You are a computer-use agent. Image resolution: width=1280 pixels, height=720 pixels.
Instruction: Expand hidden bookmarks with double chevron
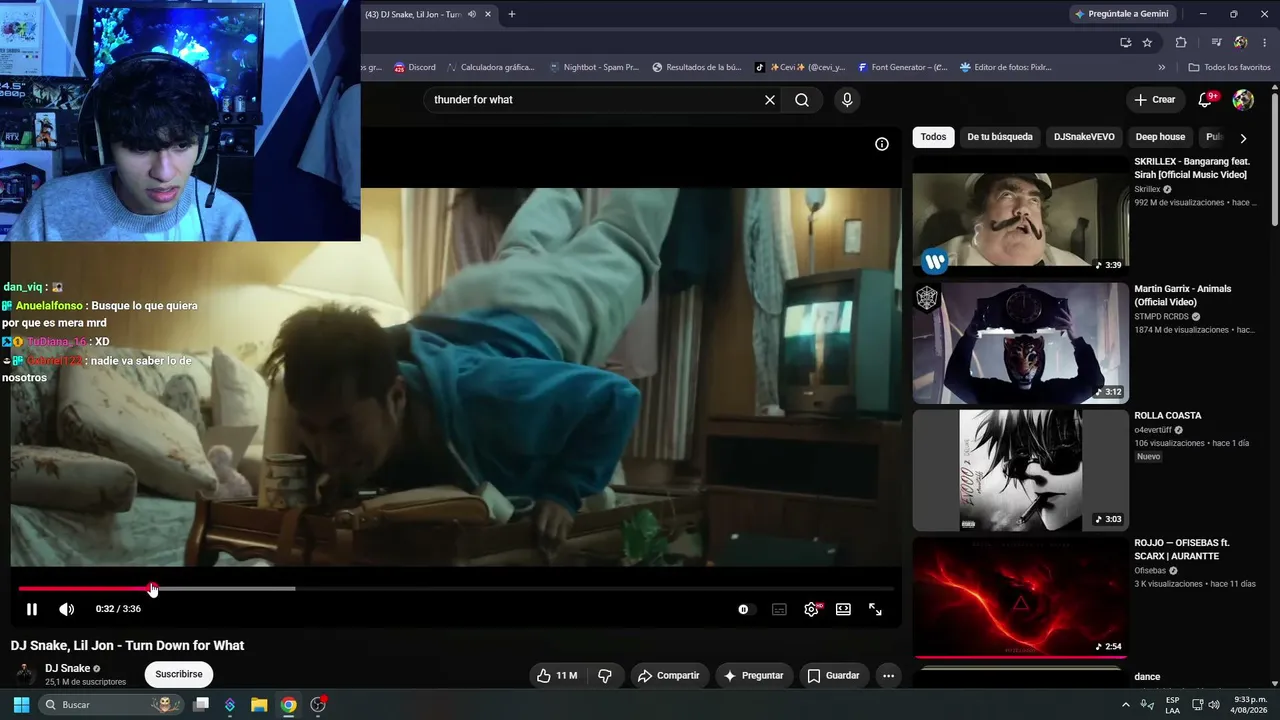point(1162,67)
